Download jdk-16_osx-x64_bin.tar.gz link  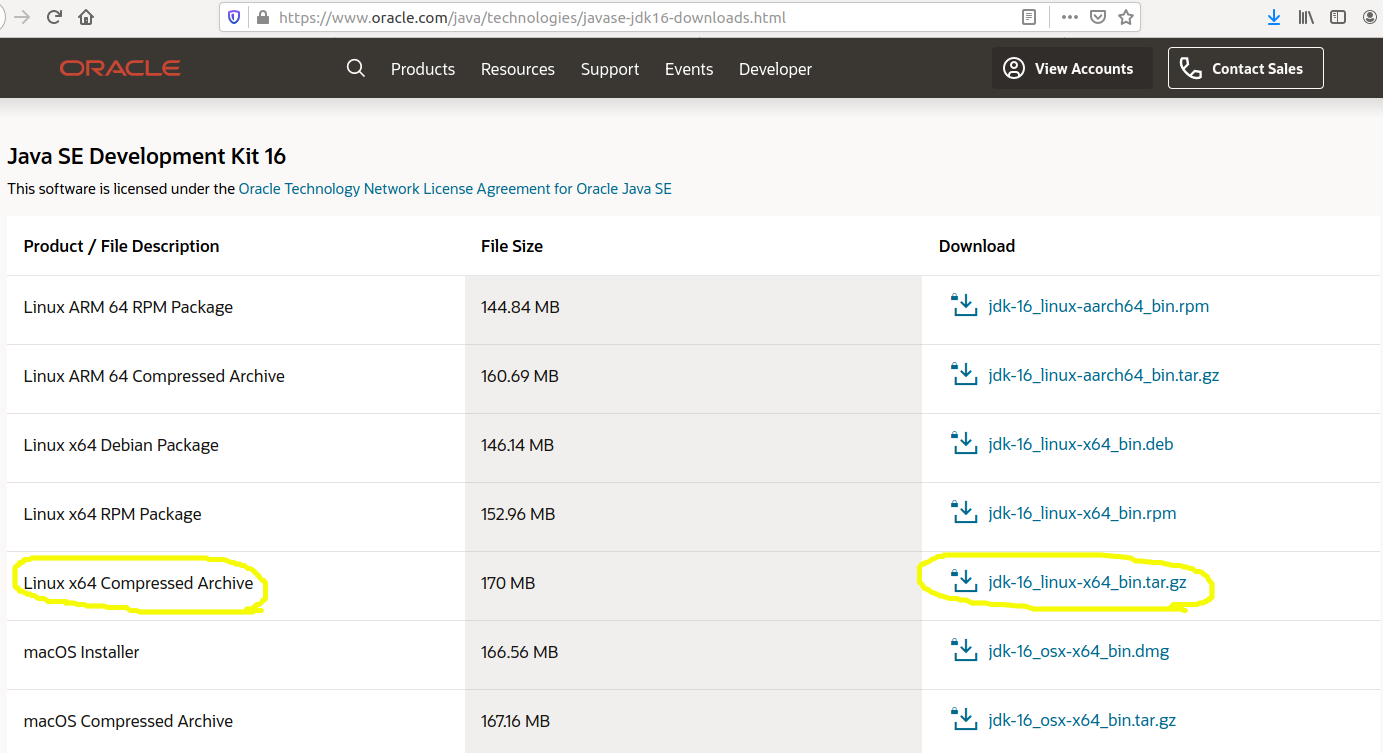tap(1082, 720)
